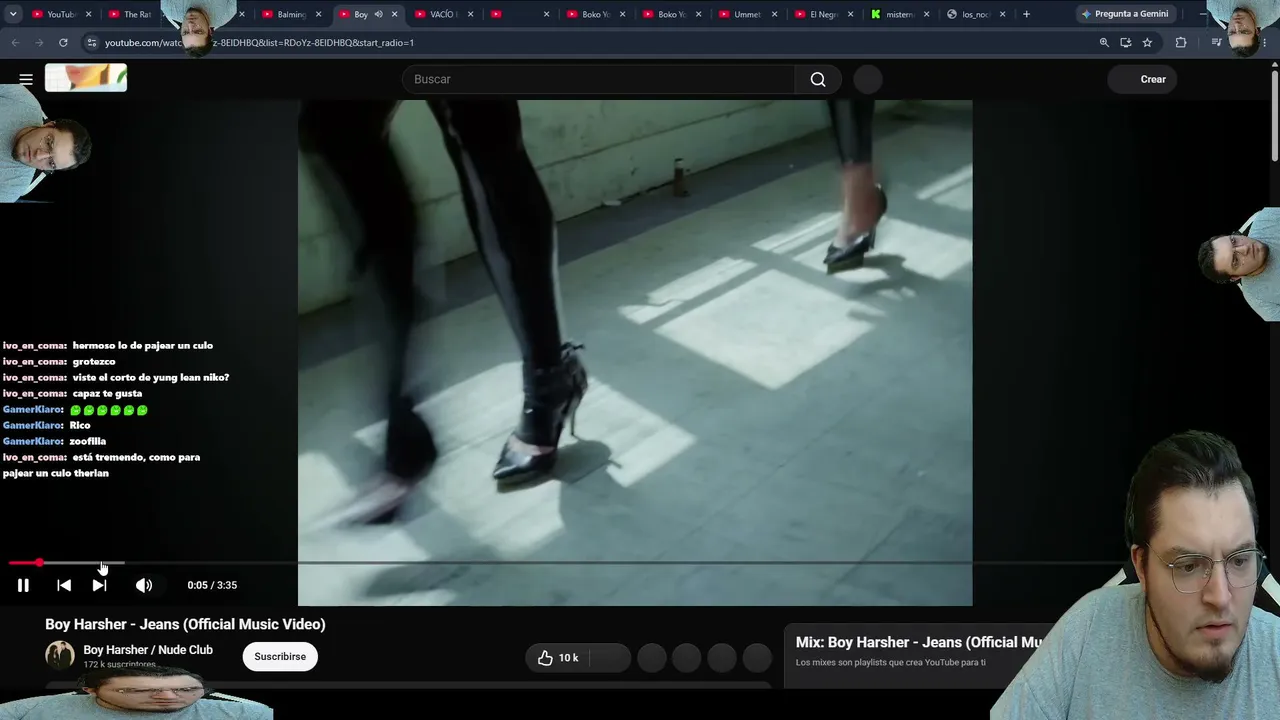Click the magnifier search button

[818, 79]
